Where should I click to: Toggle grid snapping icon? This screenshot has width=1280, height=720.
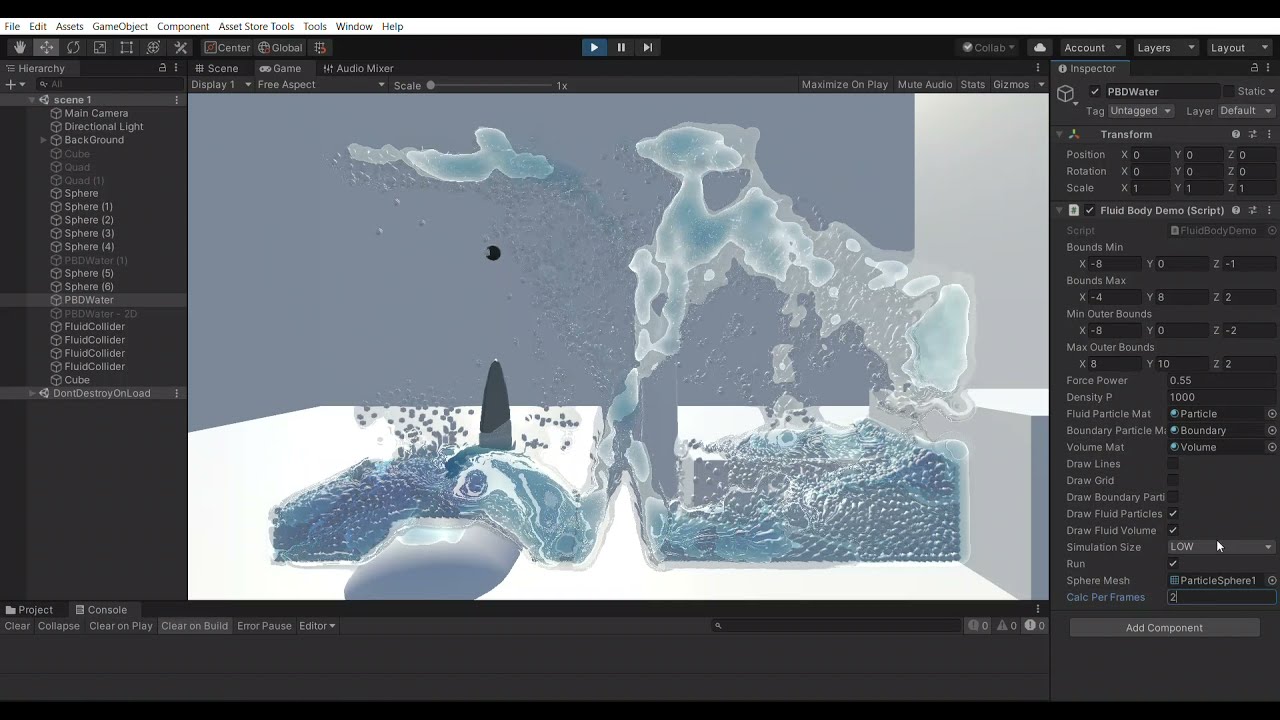320,47
